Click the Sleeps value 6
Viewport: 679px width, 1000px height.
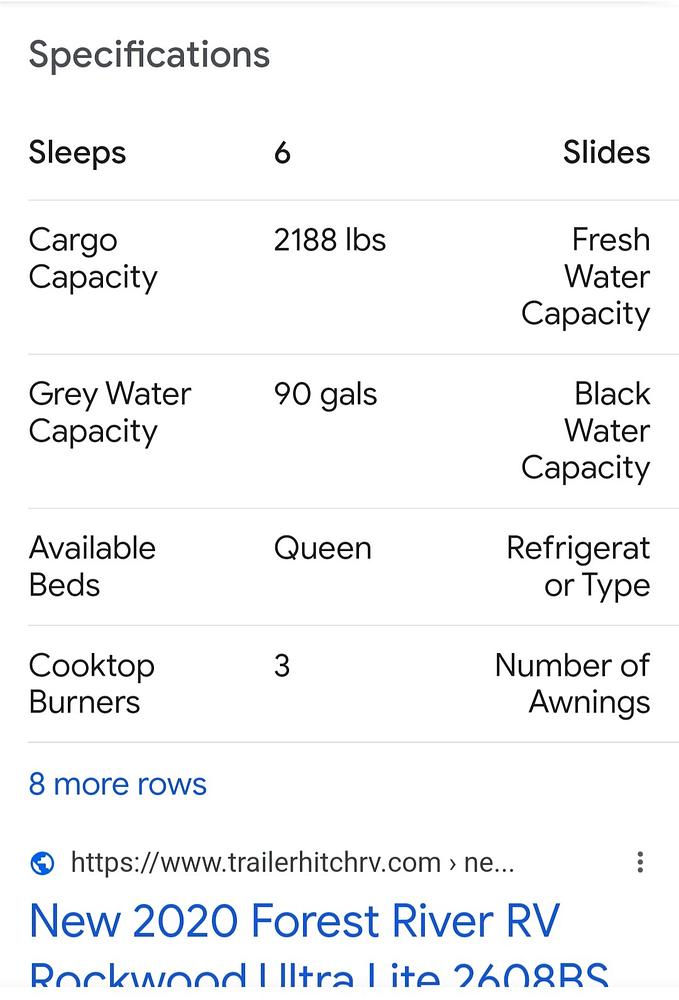[x=282, y=153]
